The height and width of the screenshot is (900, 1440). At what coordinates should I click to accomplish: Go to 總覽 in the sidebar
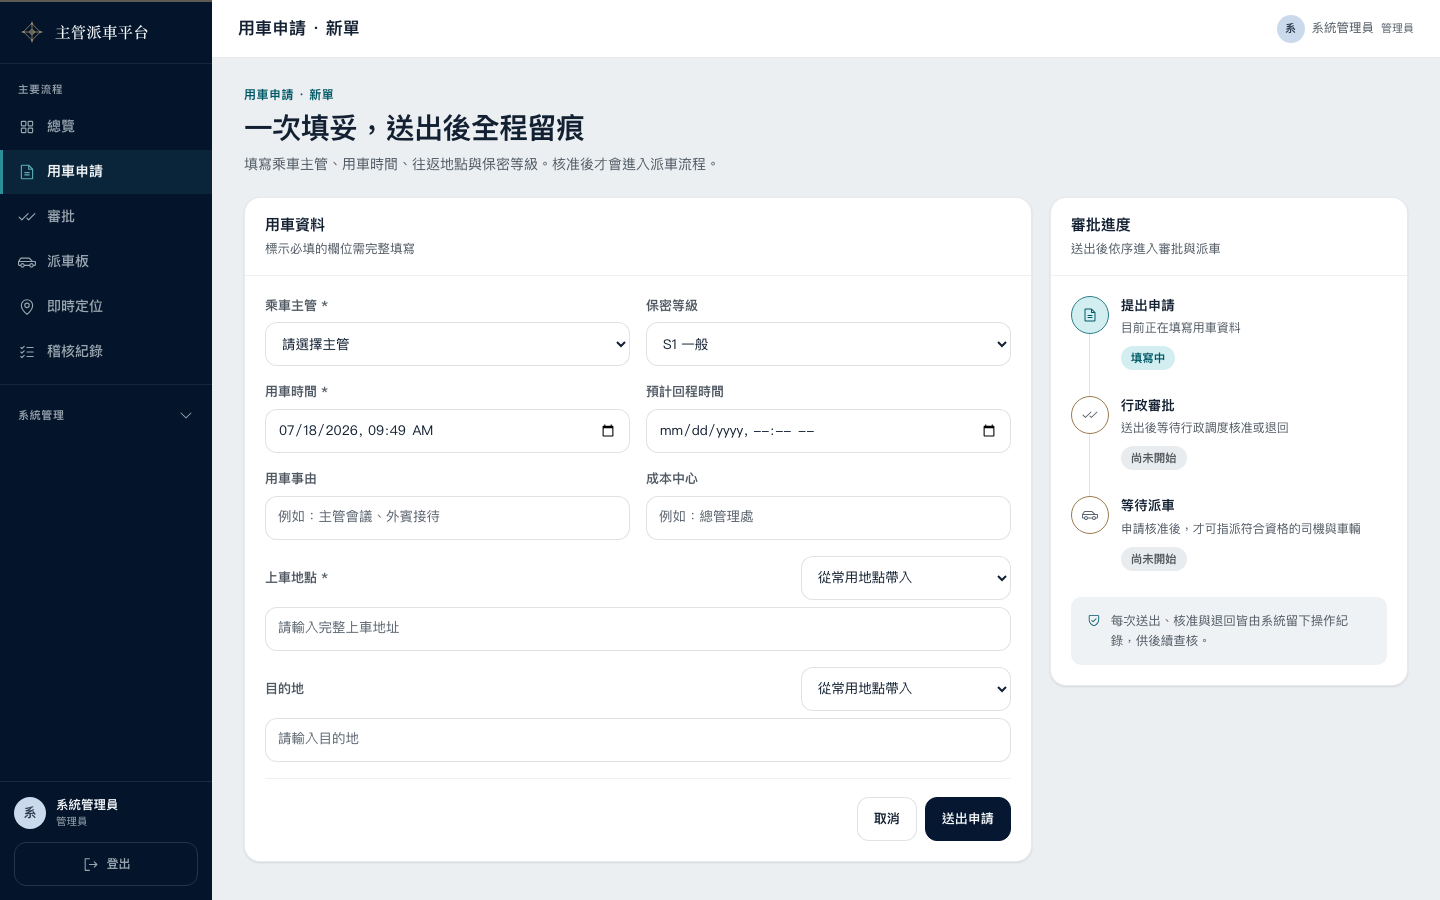(x=106, y=127)
